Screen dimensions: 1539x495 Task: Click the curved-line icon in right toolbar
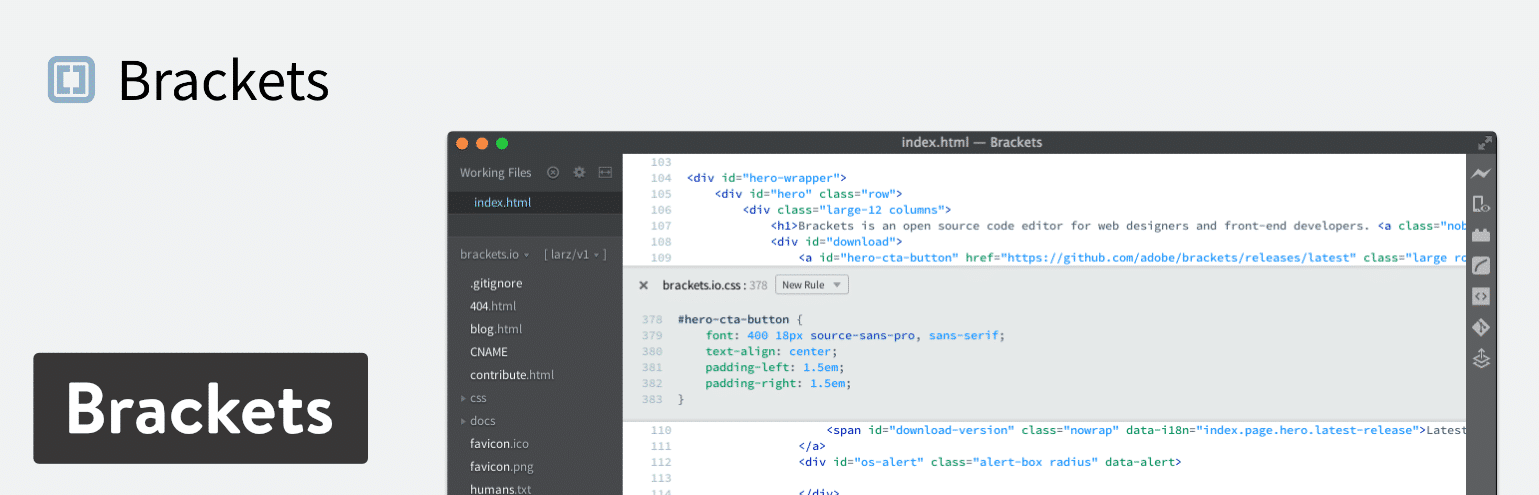pos(1481,266)
